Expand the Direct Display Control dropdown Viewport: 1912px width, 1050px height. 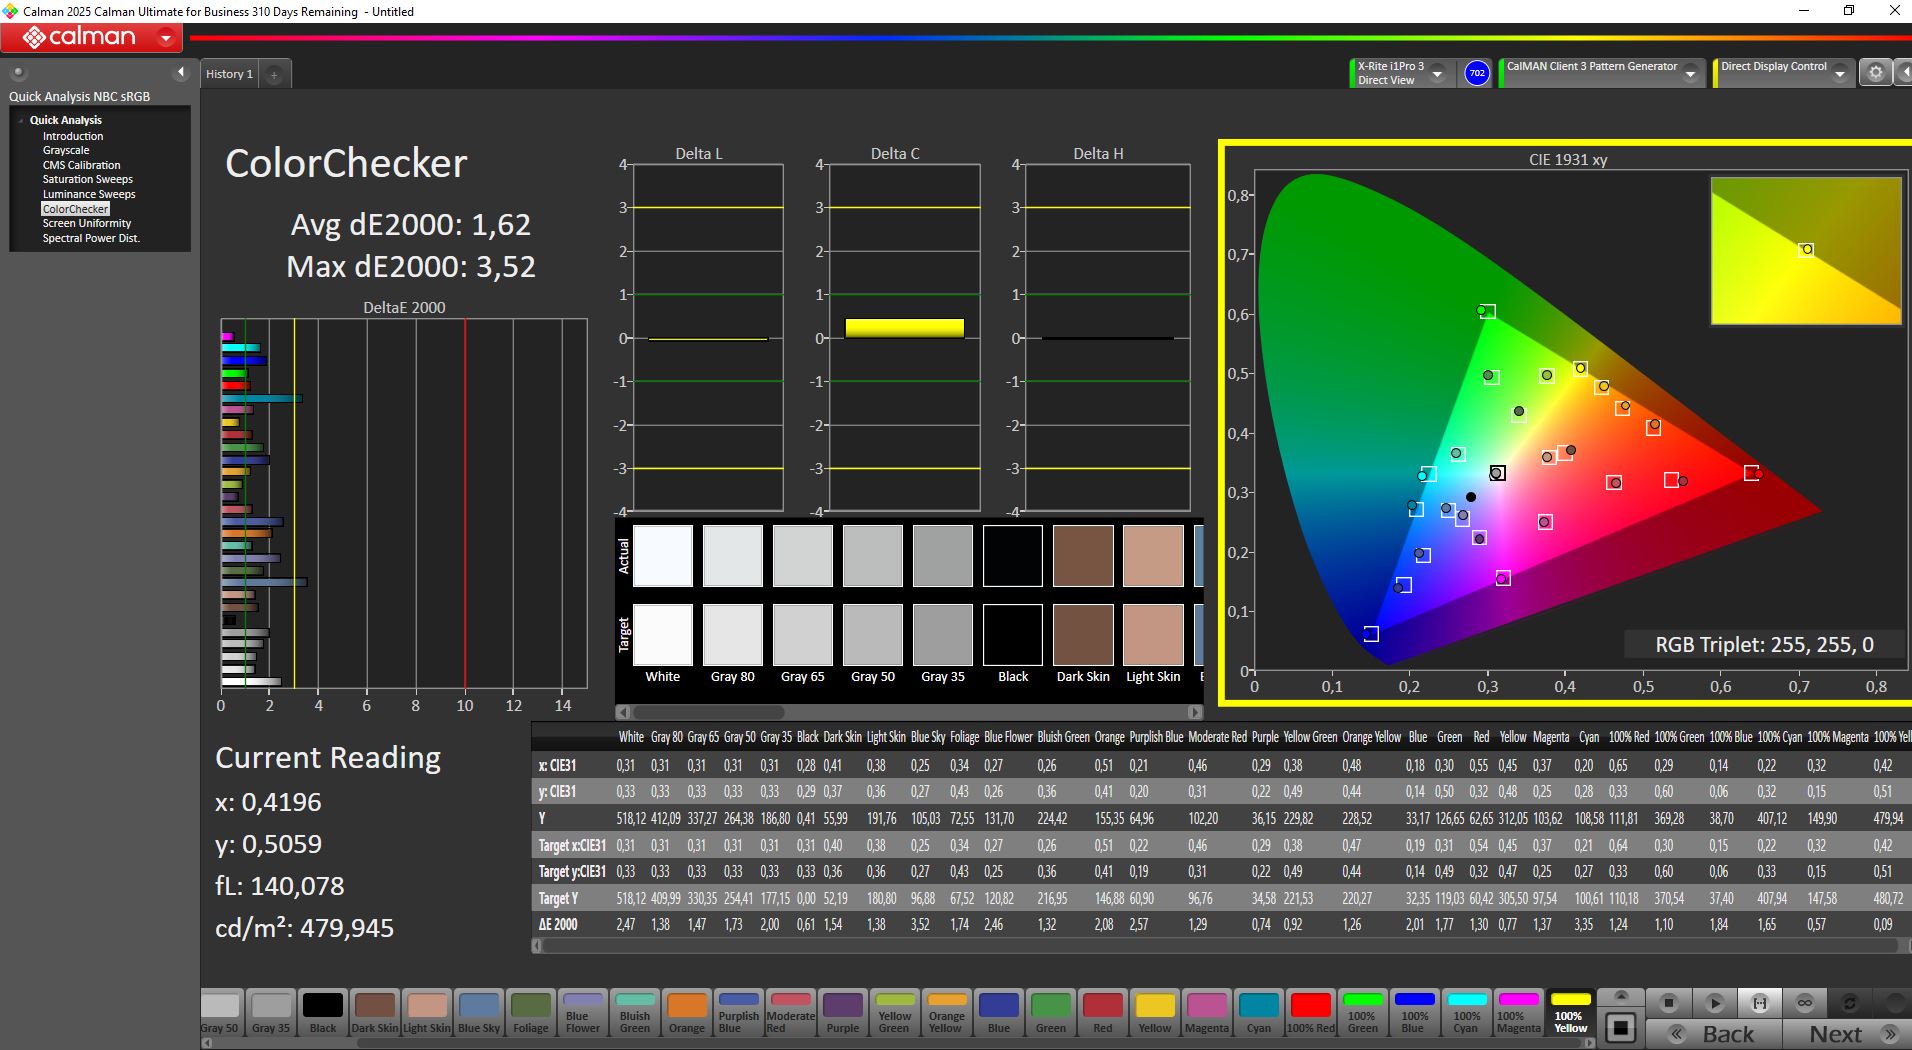click(1839, 74)
